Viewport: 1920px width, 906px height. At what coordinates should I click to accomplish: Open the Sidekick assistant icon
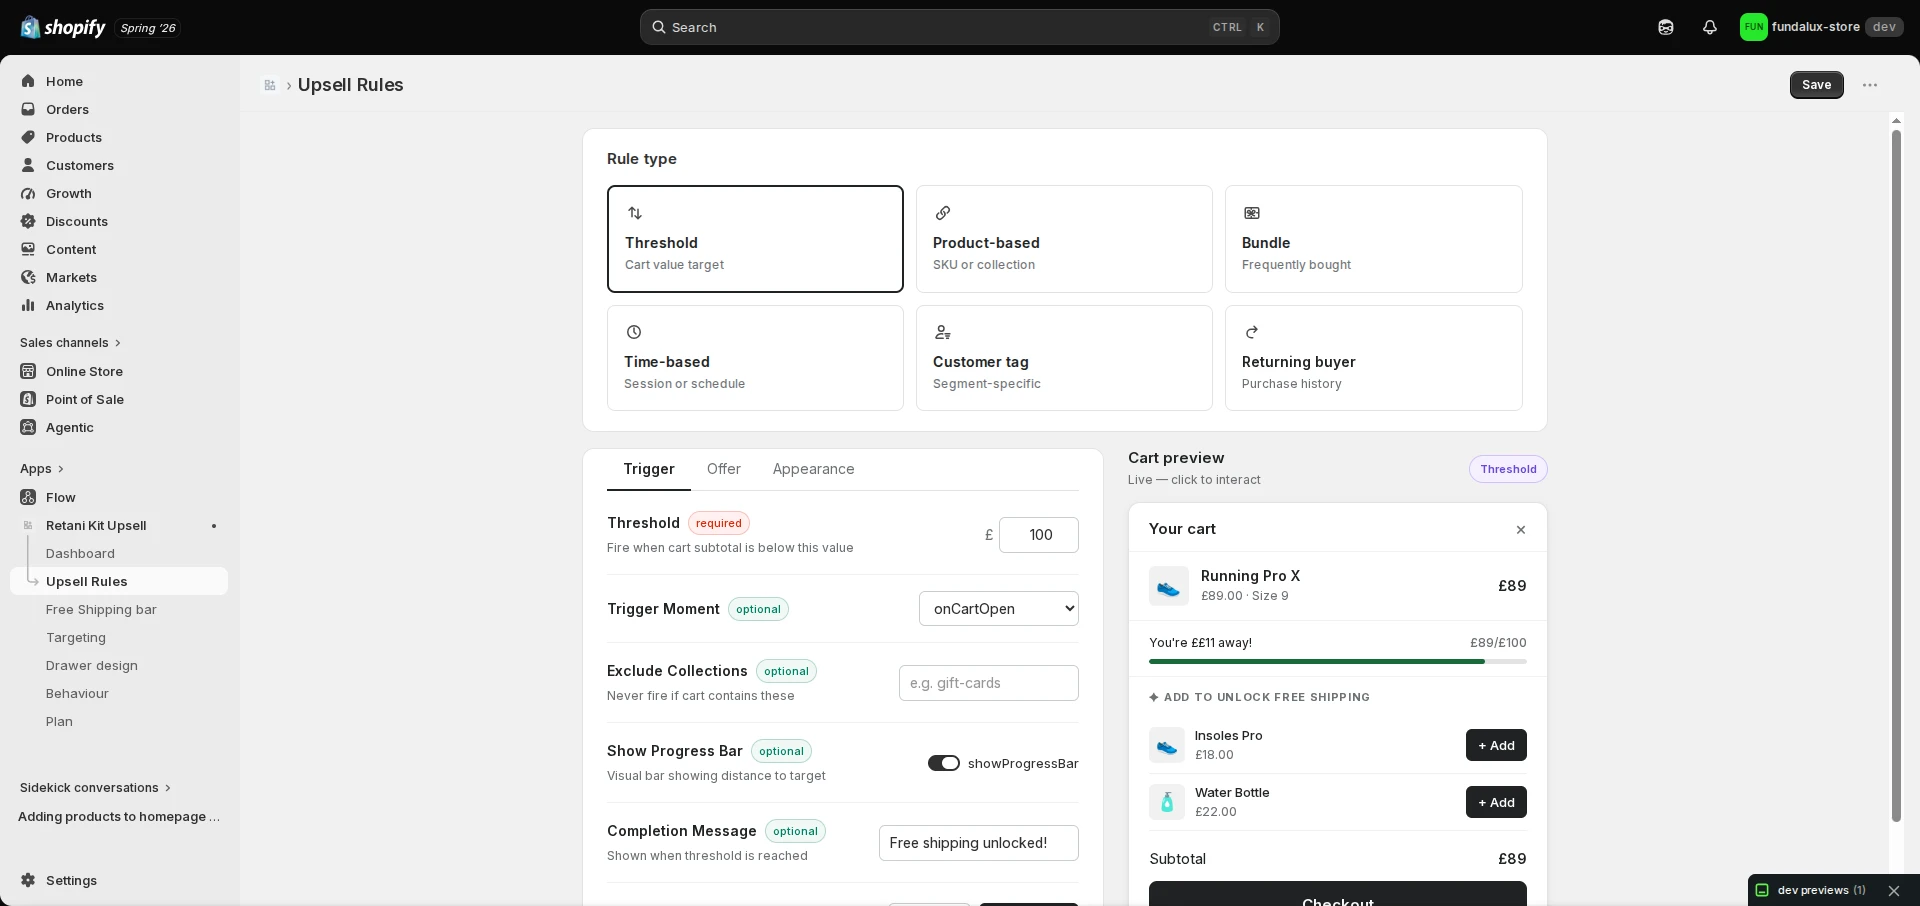click(x=1666, y=27)
